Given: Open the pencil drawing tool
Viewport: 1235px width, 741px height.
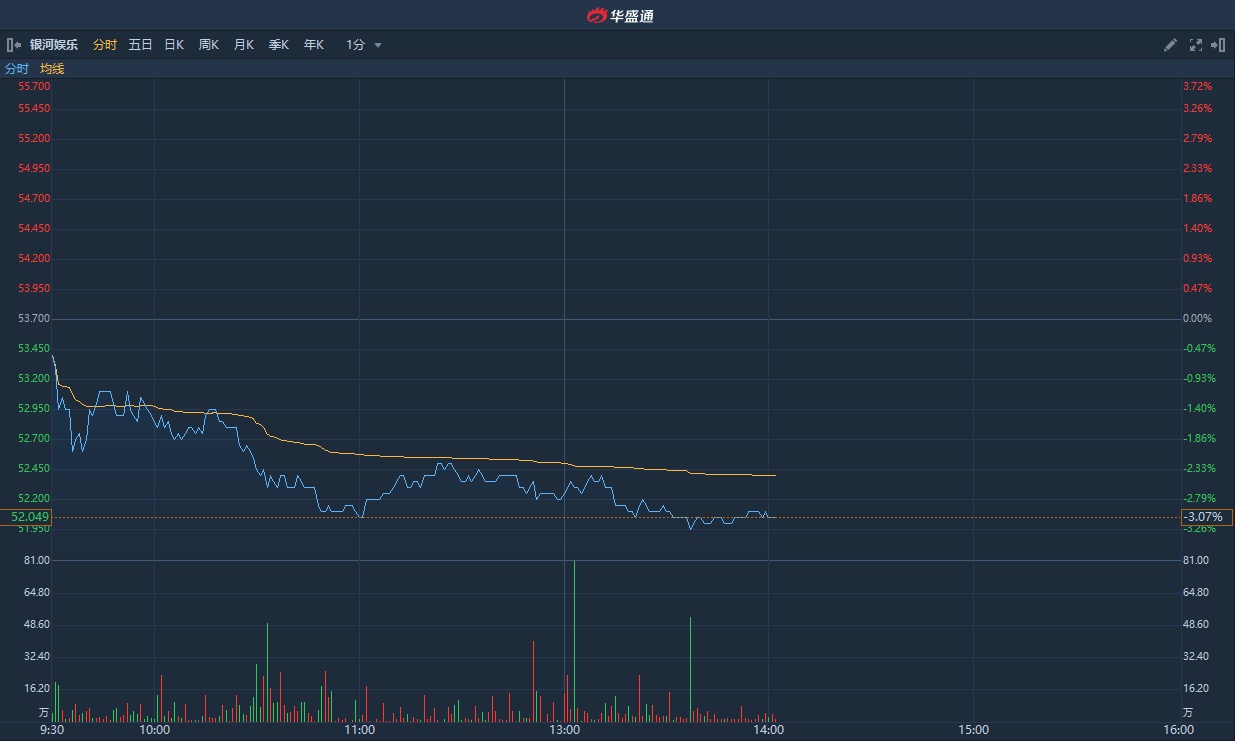Looking at the screenshot, I should tap(1170, 45).
